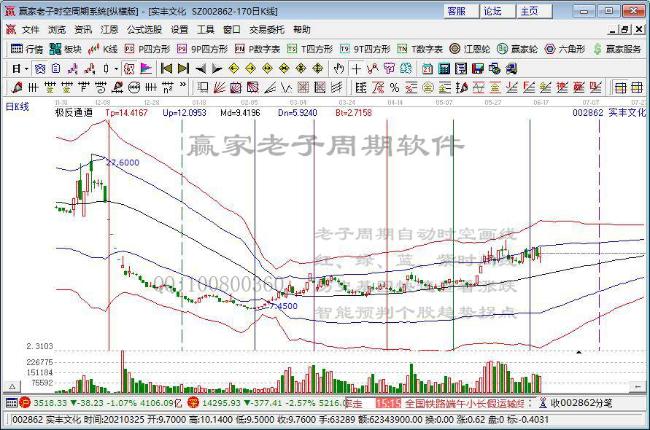Select the angle line drawing tool
650x430 pixels.
click(x=270, y=87)
